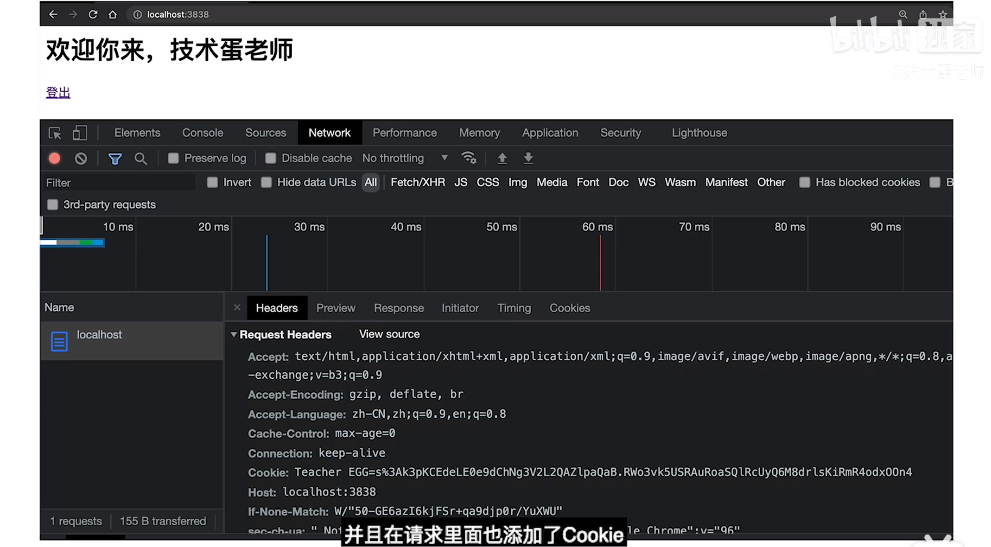Open the Console panel tab
The width and height of the screenshot is (991, 547).
(203, 133)
